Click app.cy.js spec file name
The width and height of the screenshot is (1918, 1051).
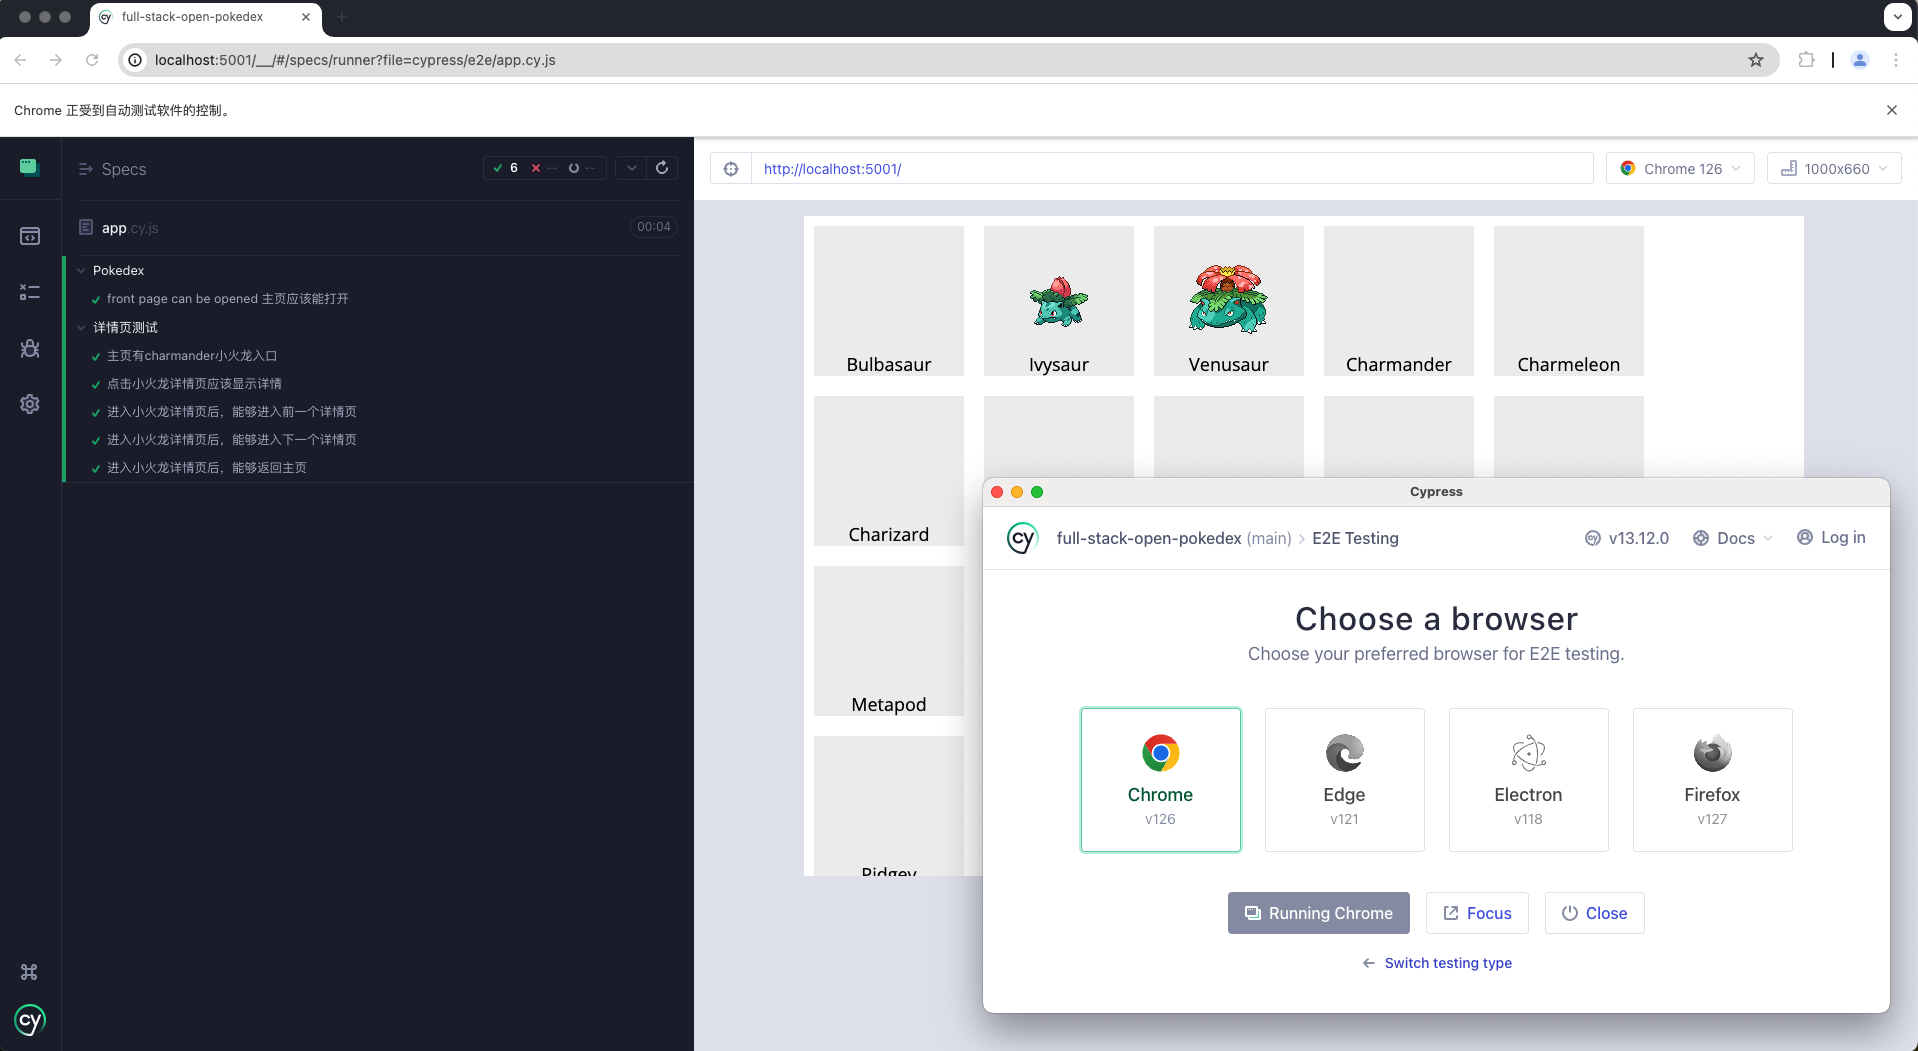point(129,228)
